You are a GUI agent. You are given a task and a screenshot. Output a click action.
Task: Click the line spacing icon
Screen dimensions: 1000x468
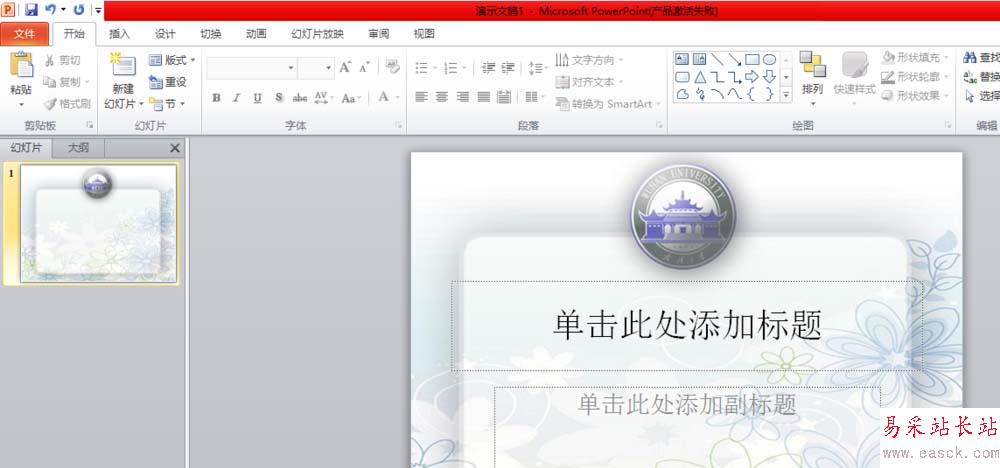(536, 68)
